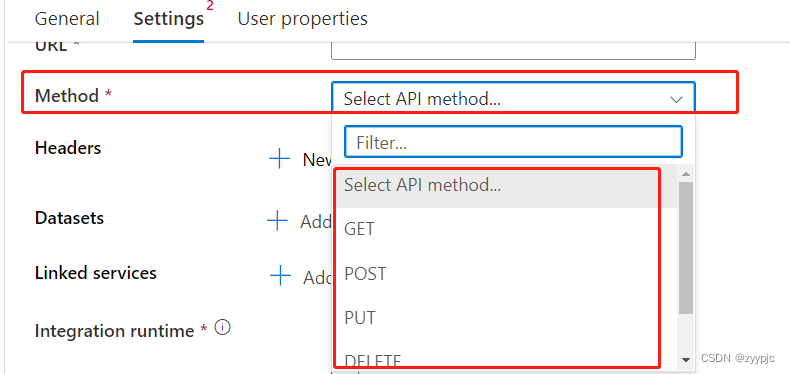Expand the Method dropdown chevron
This screenshot has width=790, height=374.
click(676, 99)
